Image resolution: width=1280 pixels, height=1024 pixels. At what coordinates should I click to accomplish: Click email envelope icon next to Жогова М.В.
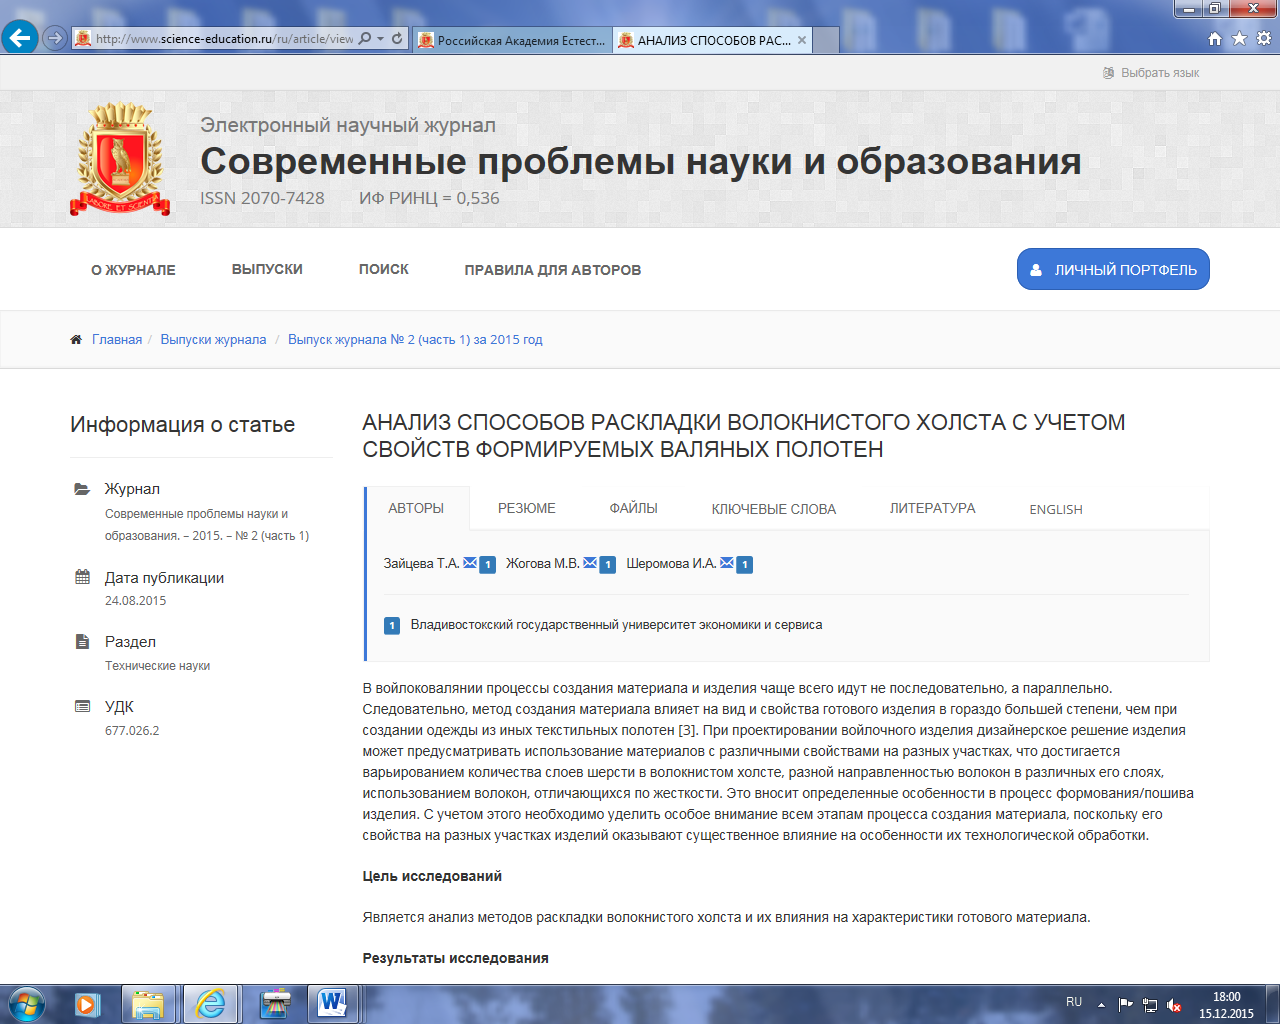pos(590,563)
